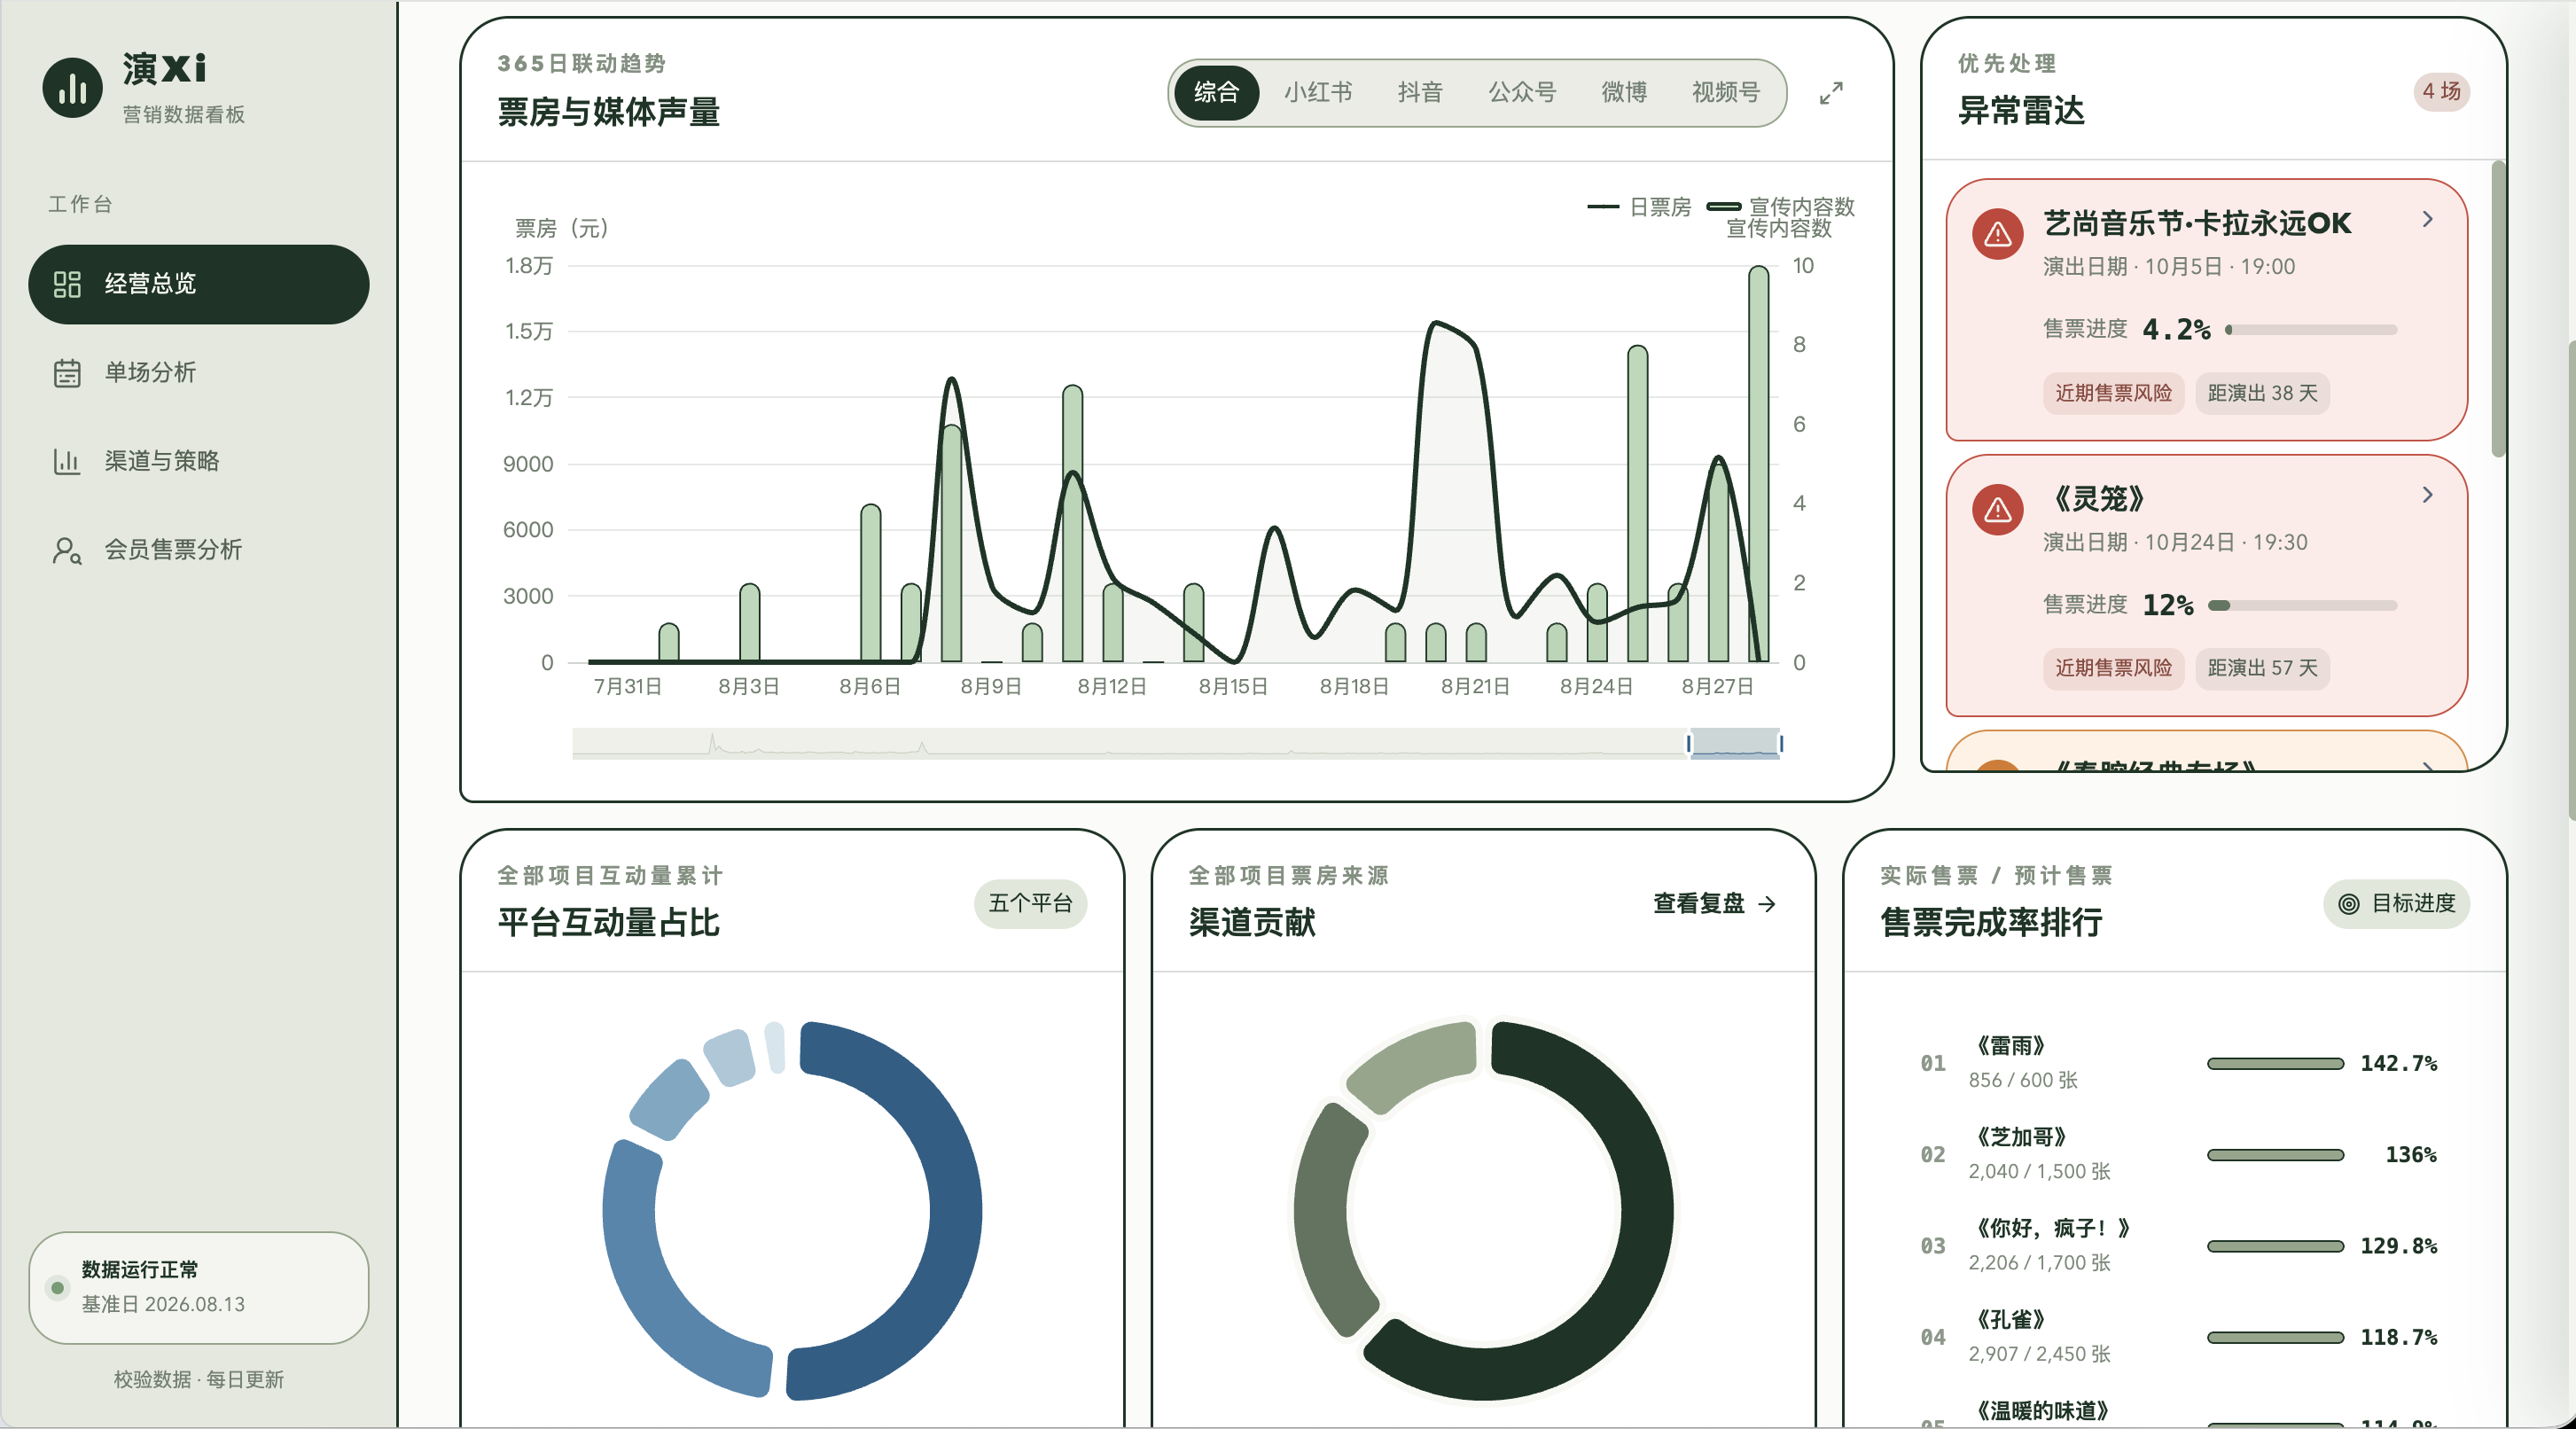Viewport: 2576px width, 1429px height.
Task: Expand the 票房与媒体声量 chart fullscreen
Action: [x=1831, y=93]
